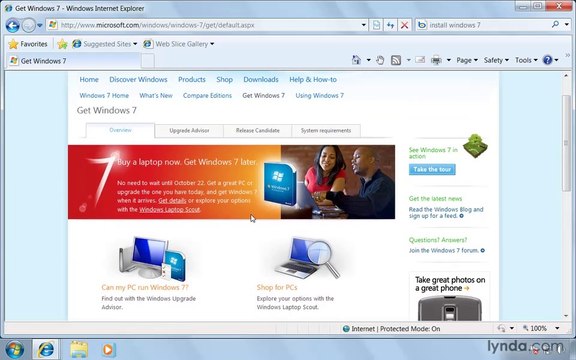The height and width of the screenshot is (360, 576).
Task: Click the laptop with magnifier image
Action: point(307,258)
